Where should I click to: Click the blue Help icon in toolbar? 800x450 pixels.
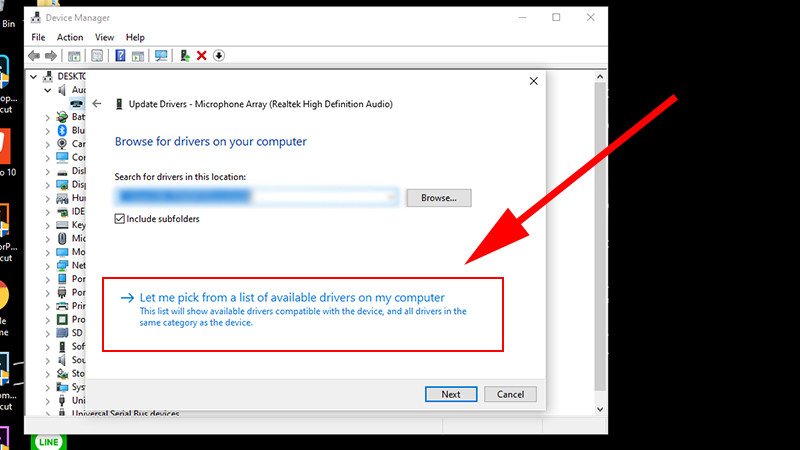121,56
